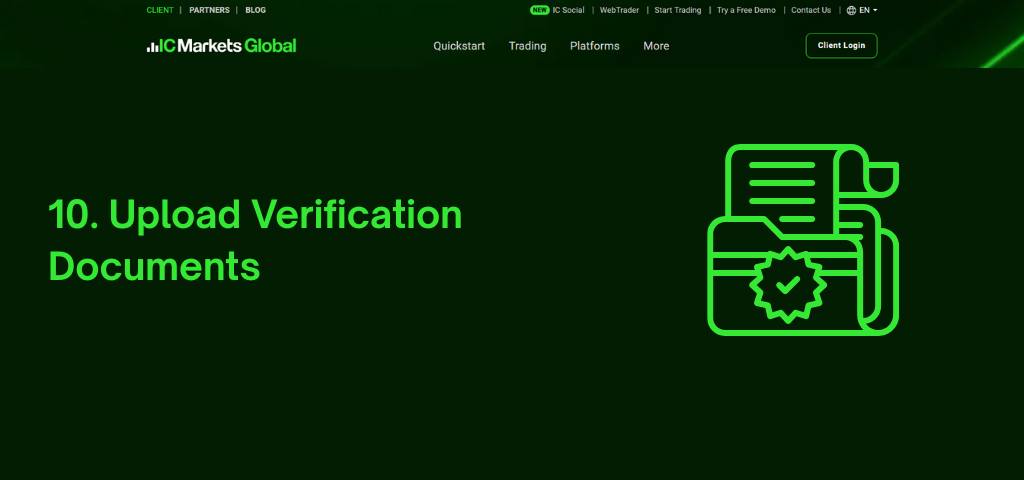
Task: Open the Contact Us page
Action: click(x=811, y=10)
